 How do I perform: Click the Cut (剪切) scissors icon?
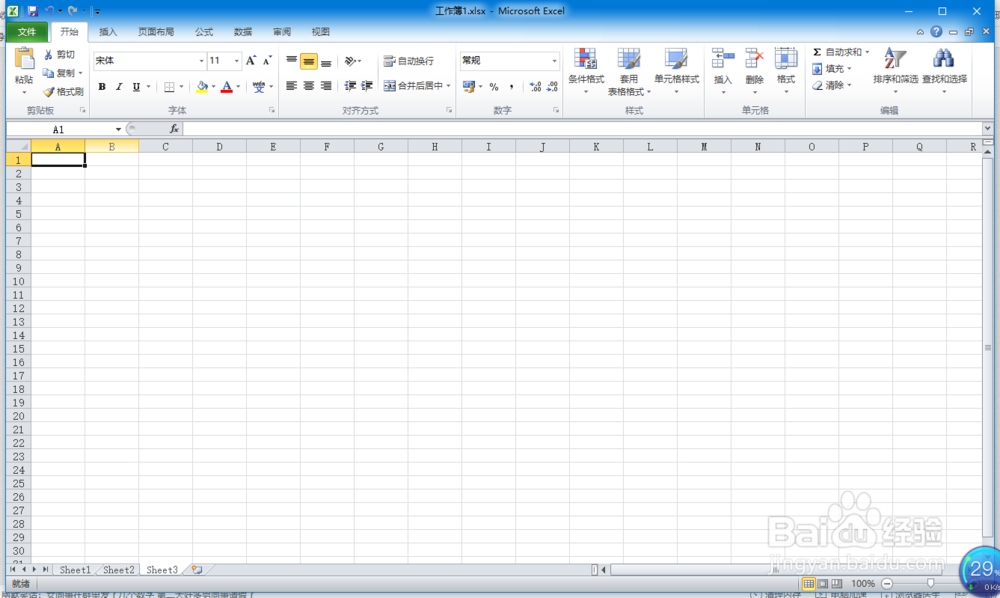click(48, 55)
